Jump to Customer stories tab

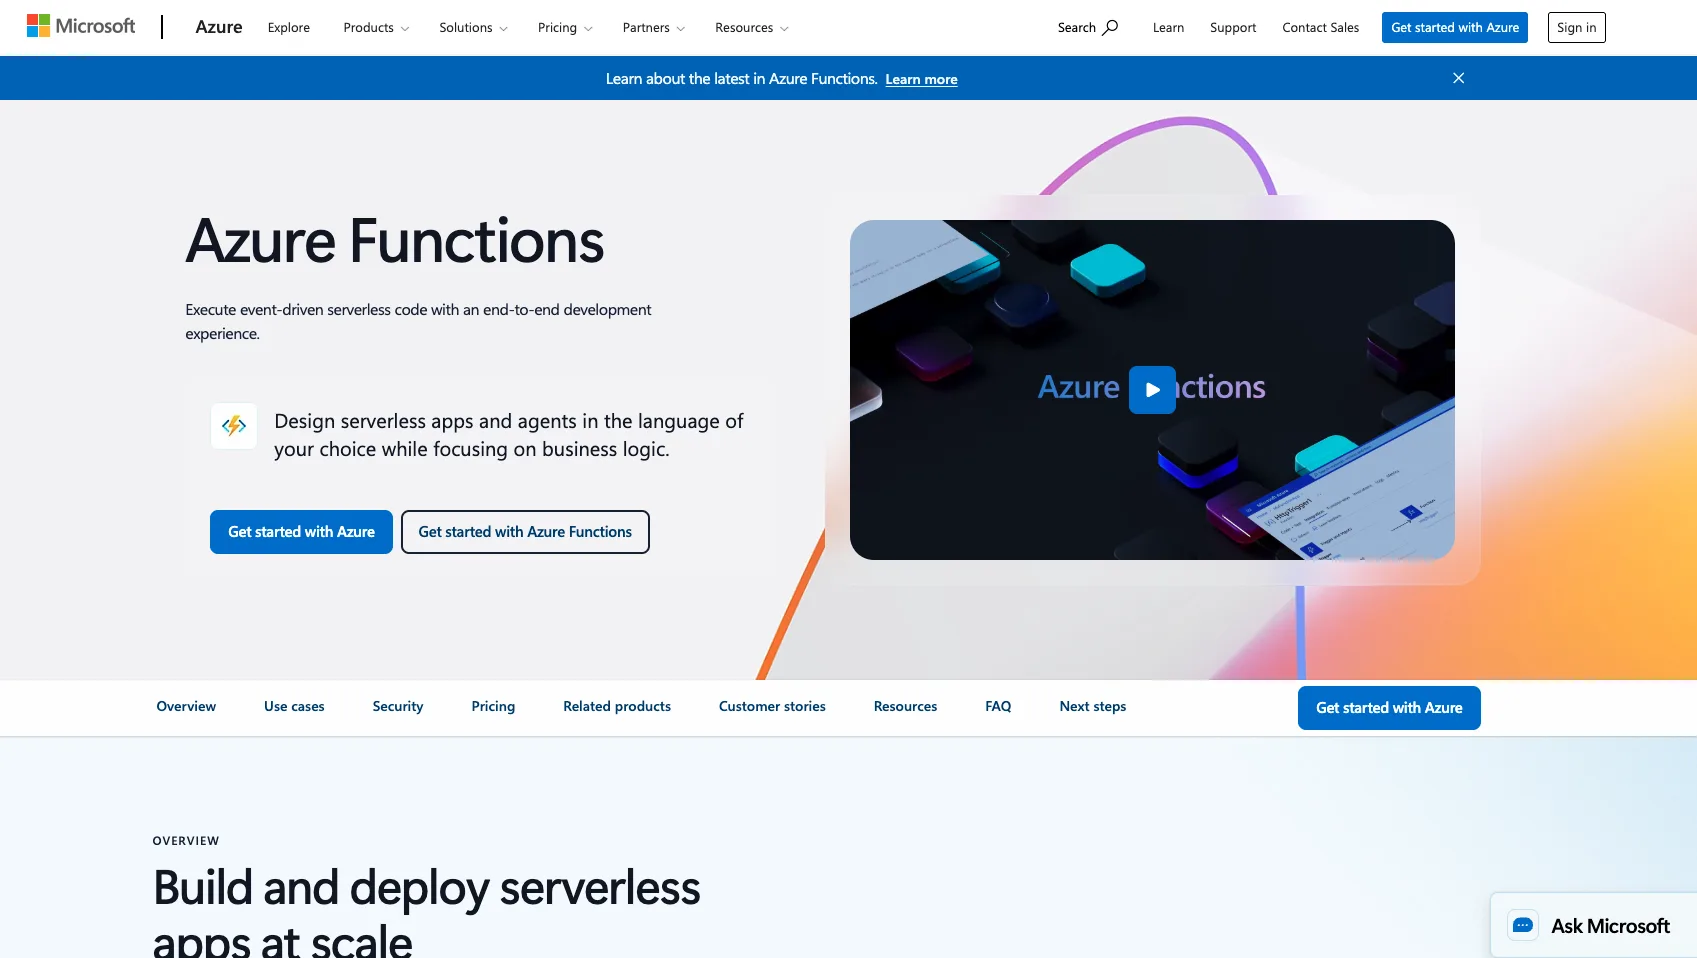coord(772,706)
